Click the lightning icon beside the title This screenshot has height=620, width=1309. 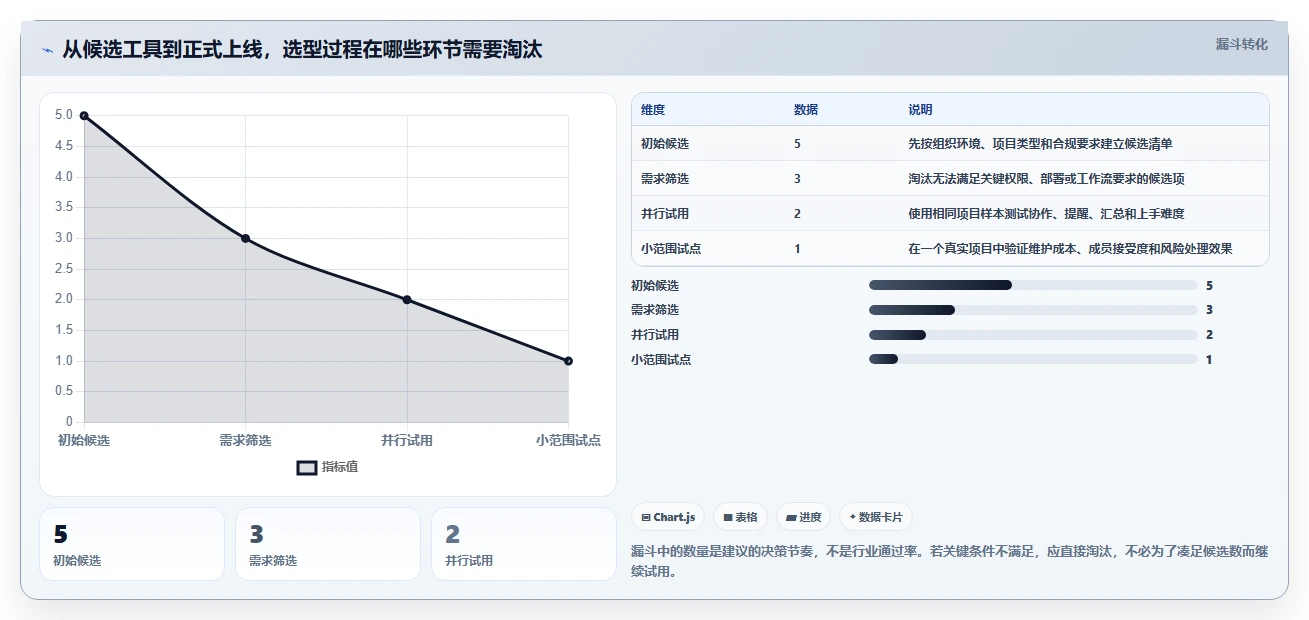tap(47, 50)
